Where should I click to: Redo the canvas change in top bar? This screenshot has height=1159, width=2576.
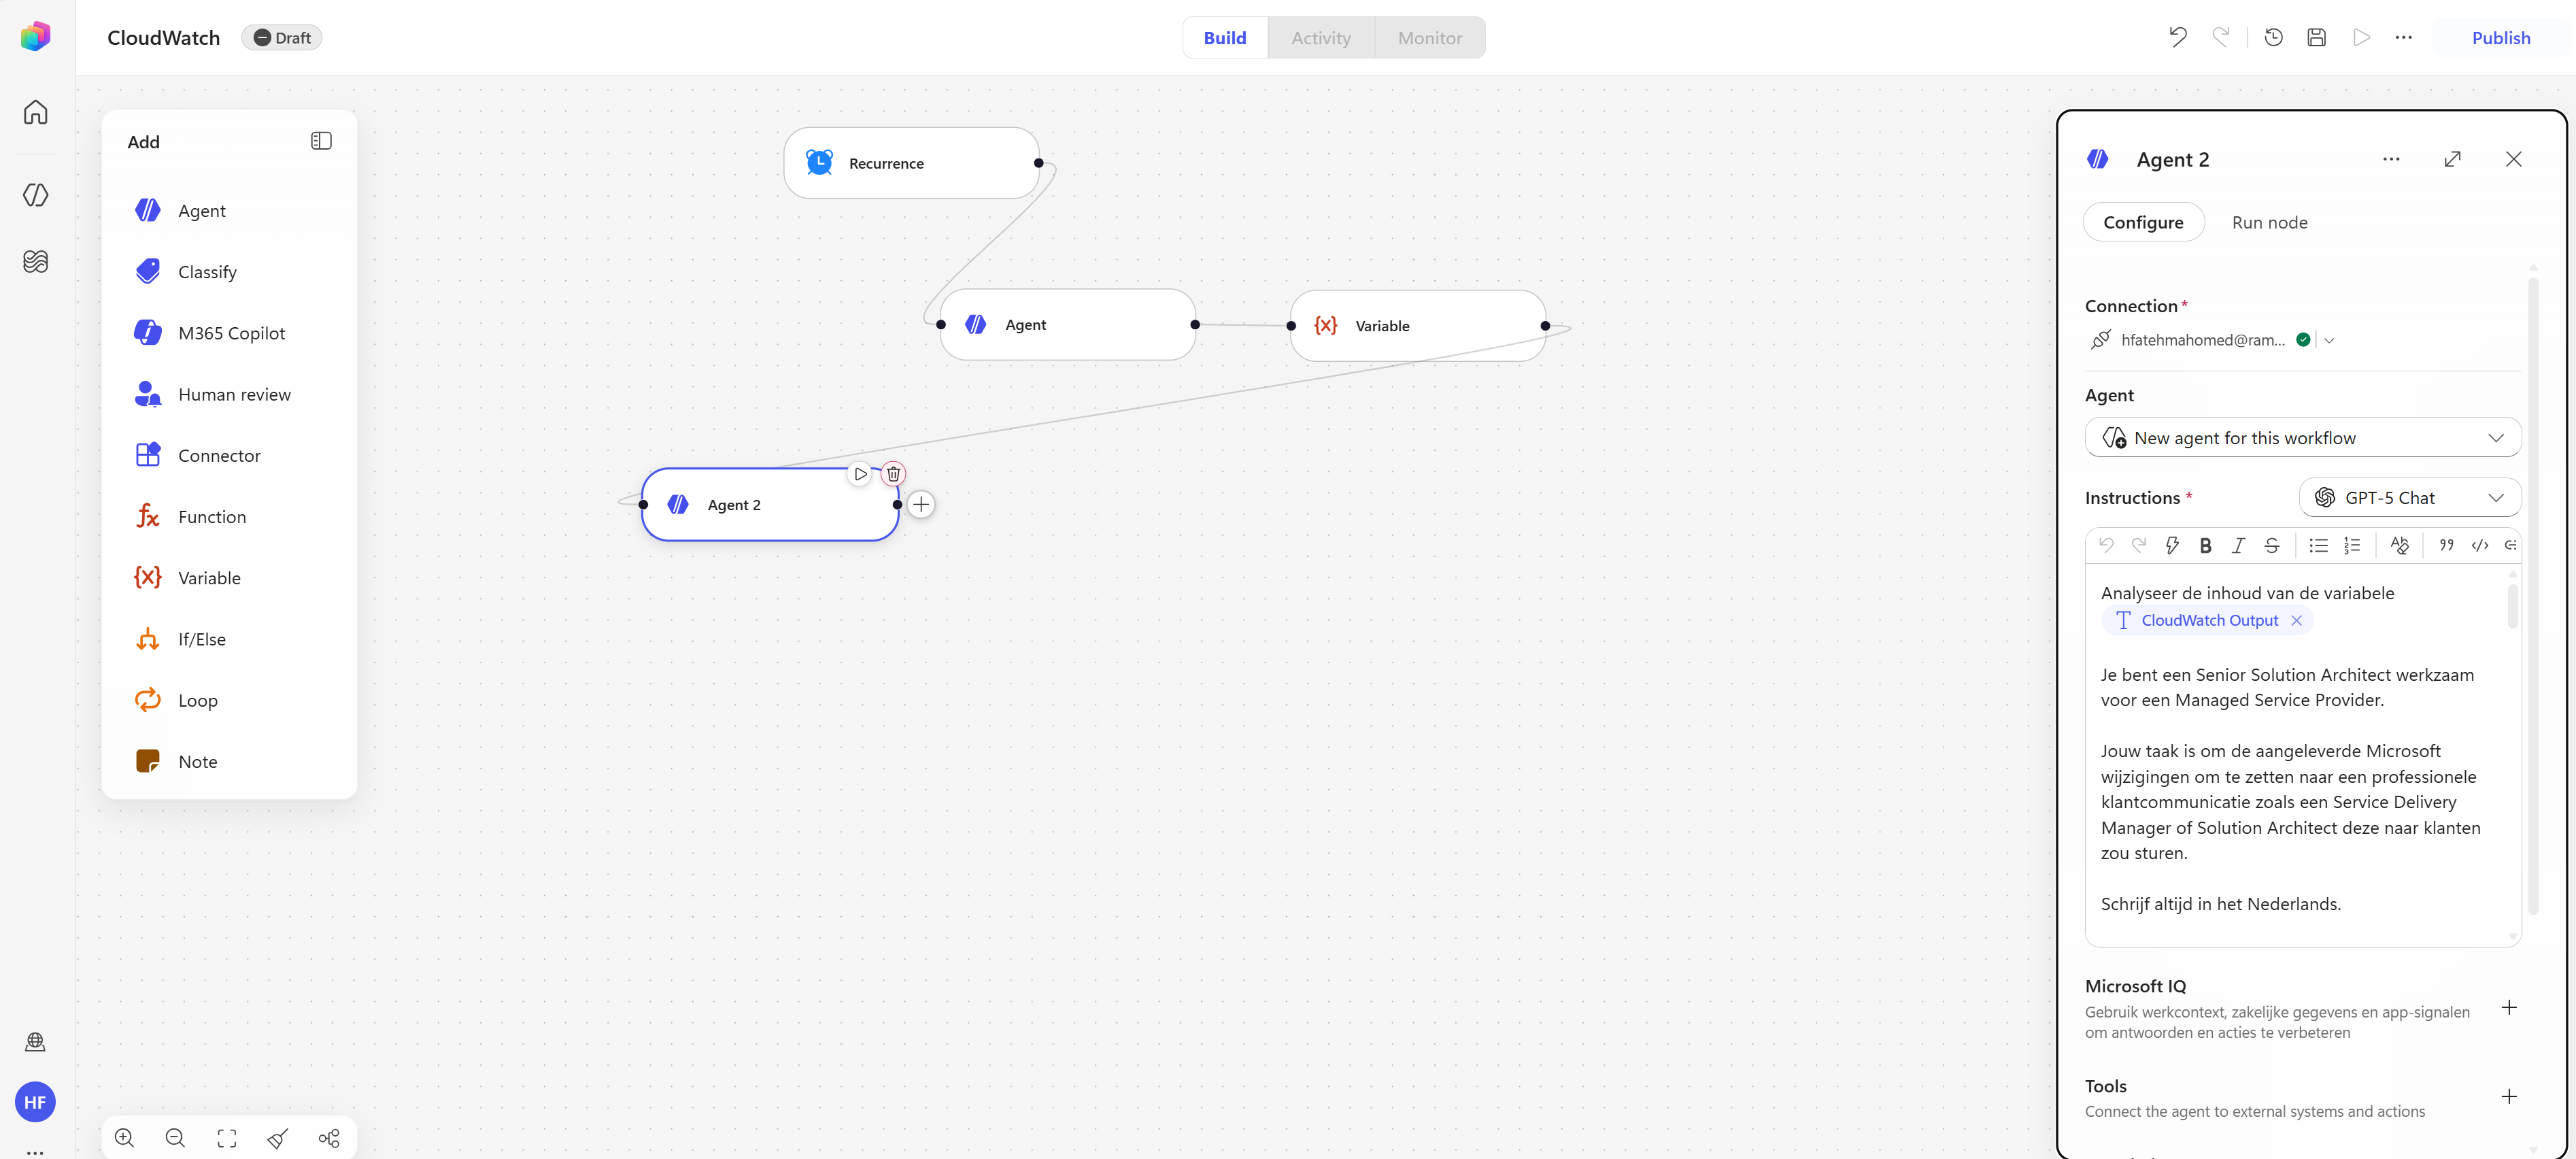tap(2221, 38)
